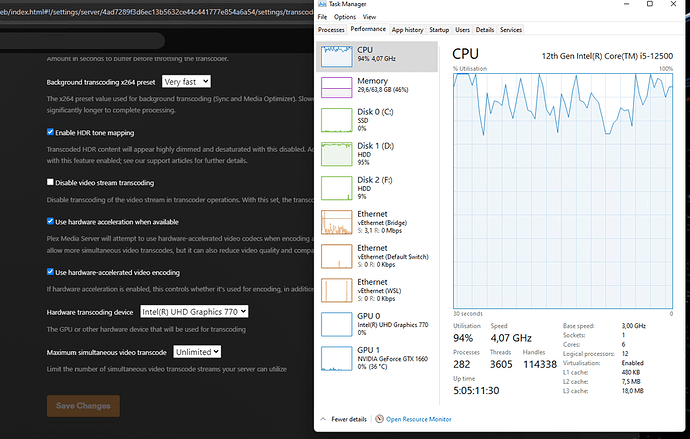Click the 4,07 GHz speed value
Screen dimensions: 690x439
tap(511, 338)
